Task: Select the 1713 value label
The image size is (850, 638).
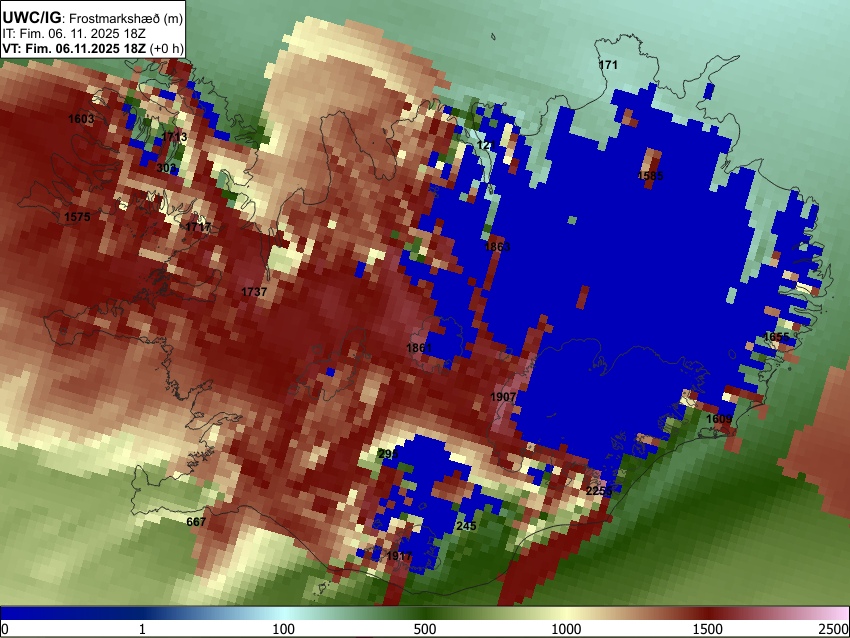Action: [x=175, y=137]
